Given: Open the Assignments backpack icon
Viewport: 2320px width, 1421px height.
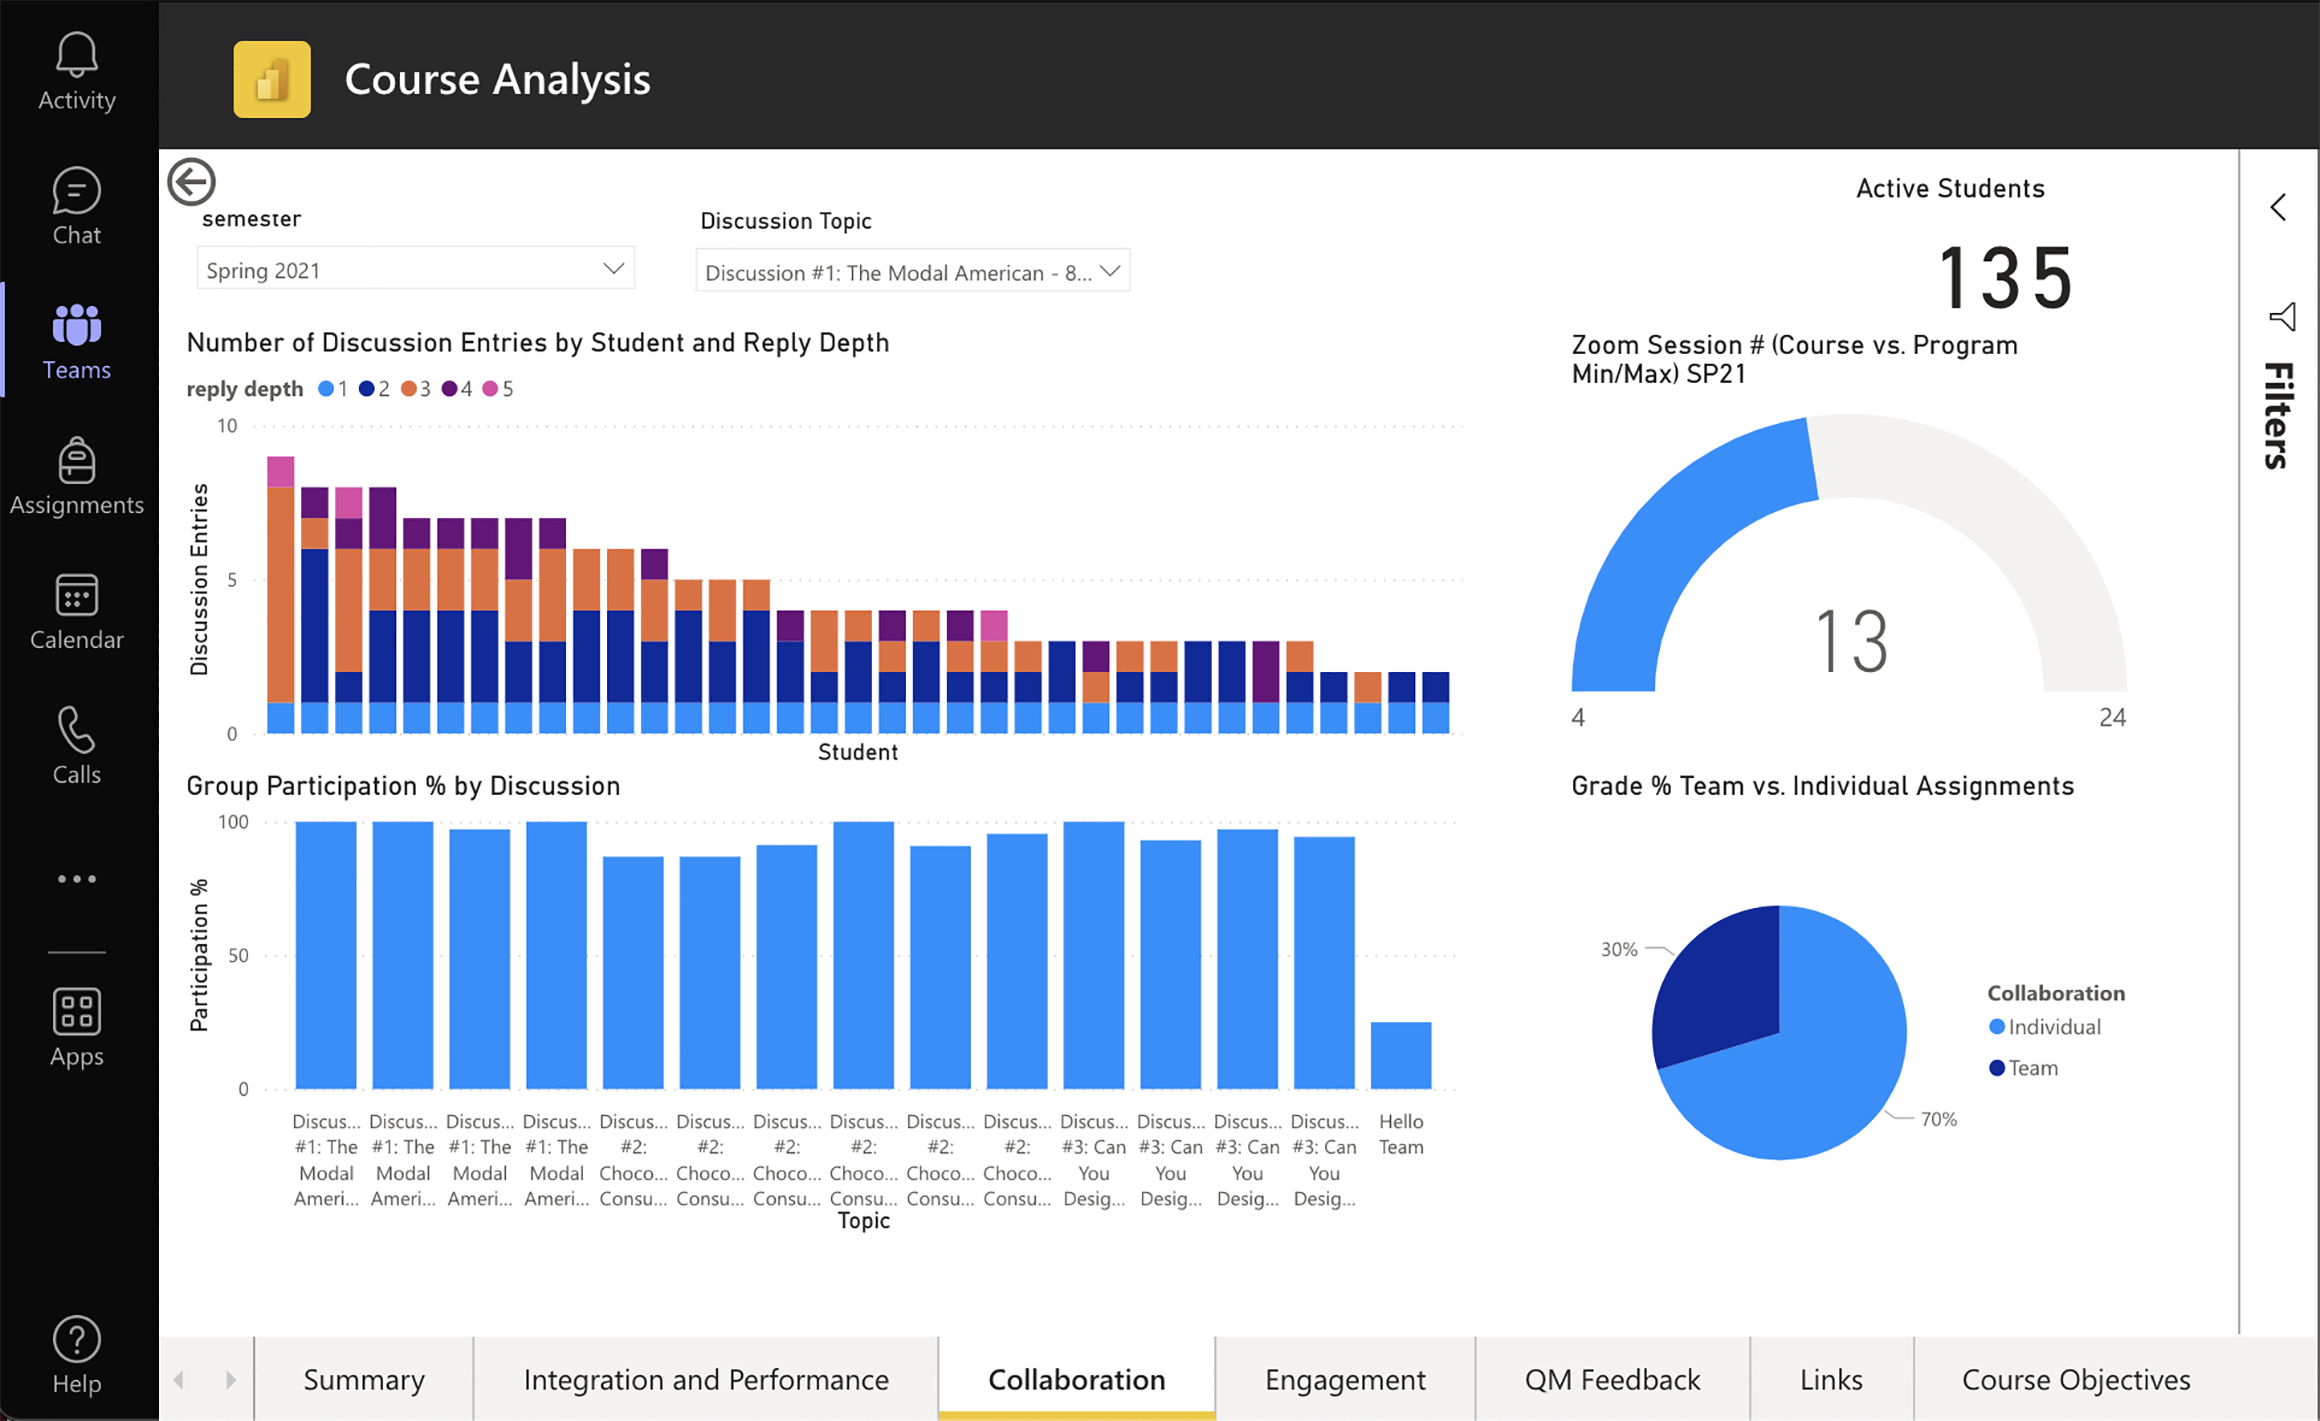Looking at the screenshot, I should 76,460.
